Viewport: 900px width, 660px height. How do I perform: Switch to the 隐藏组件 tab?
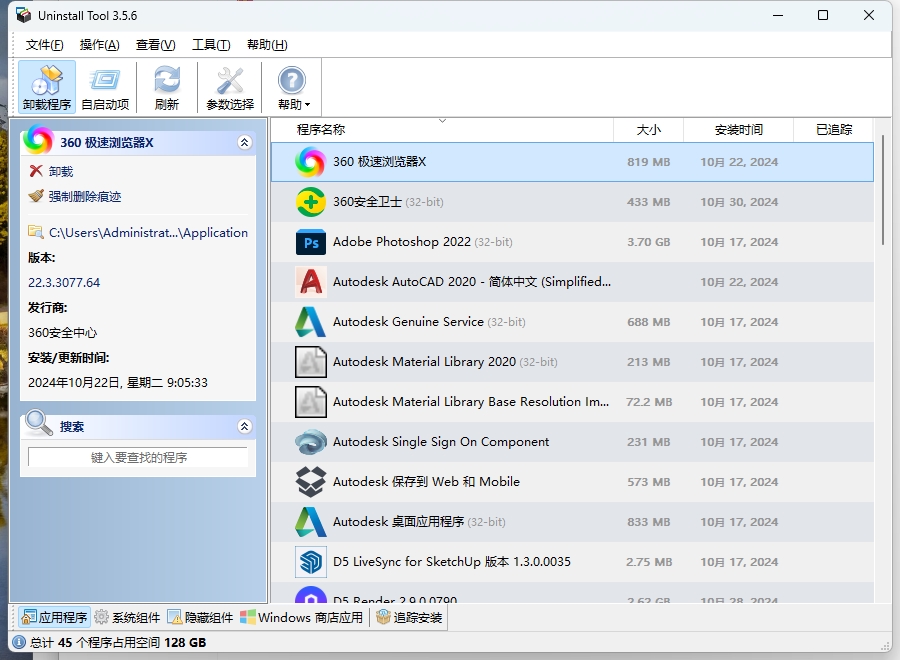200,618
